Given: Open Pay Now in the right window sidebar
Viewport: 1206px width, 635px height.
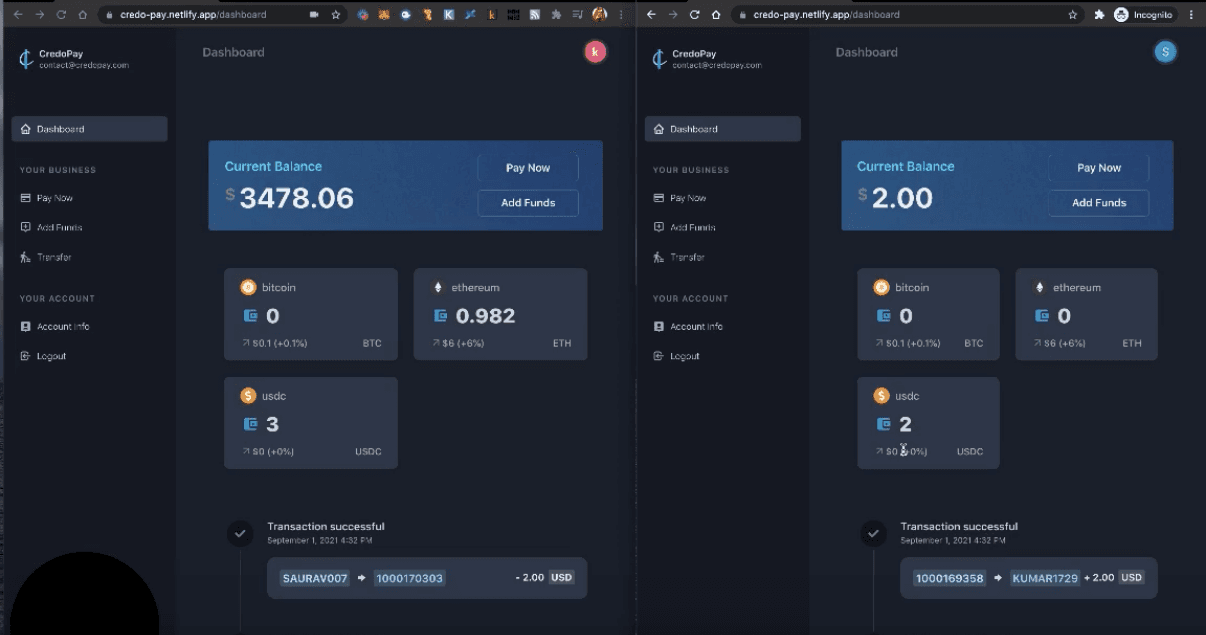Looking at the screenshot, I should (x=680, y=198).
